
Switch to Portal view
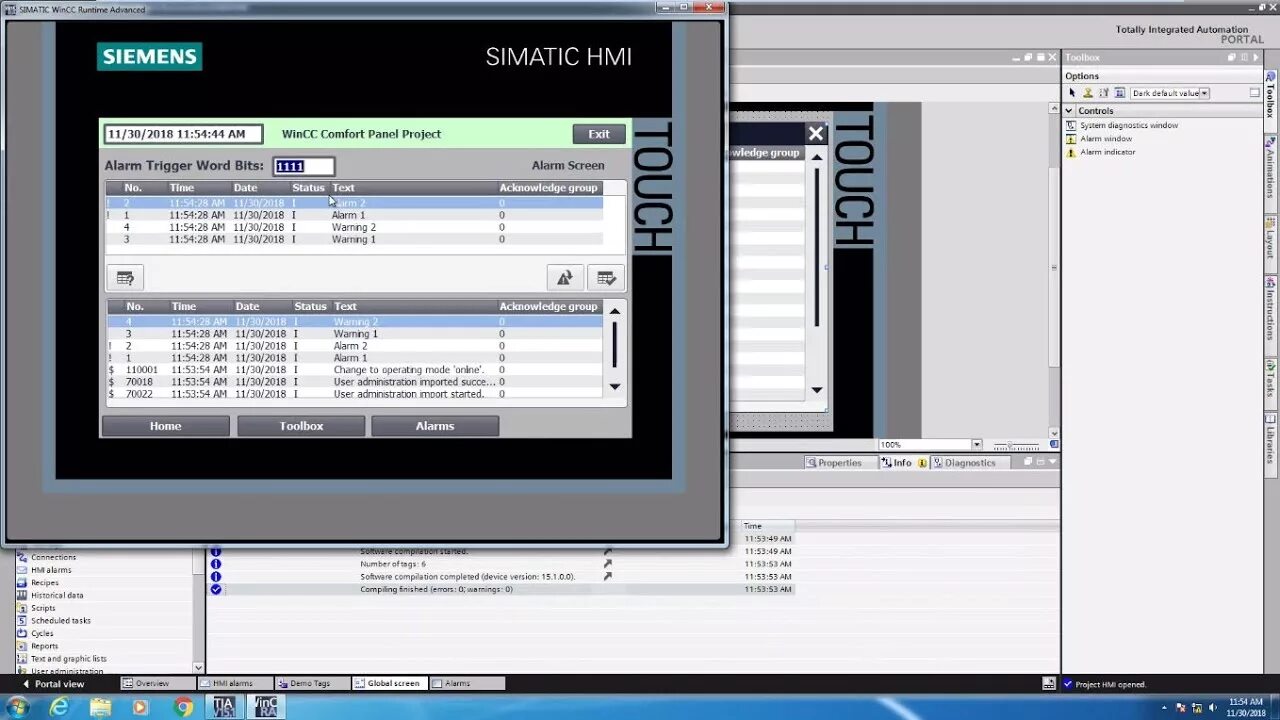tap(53, 684)
